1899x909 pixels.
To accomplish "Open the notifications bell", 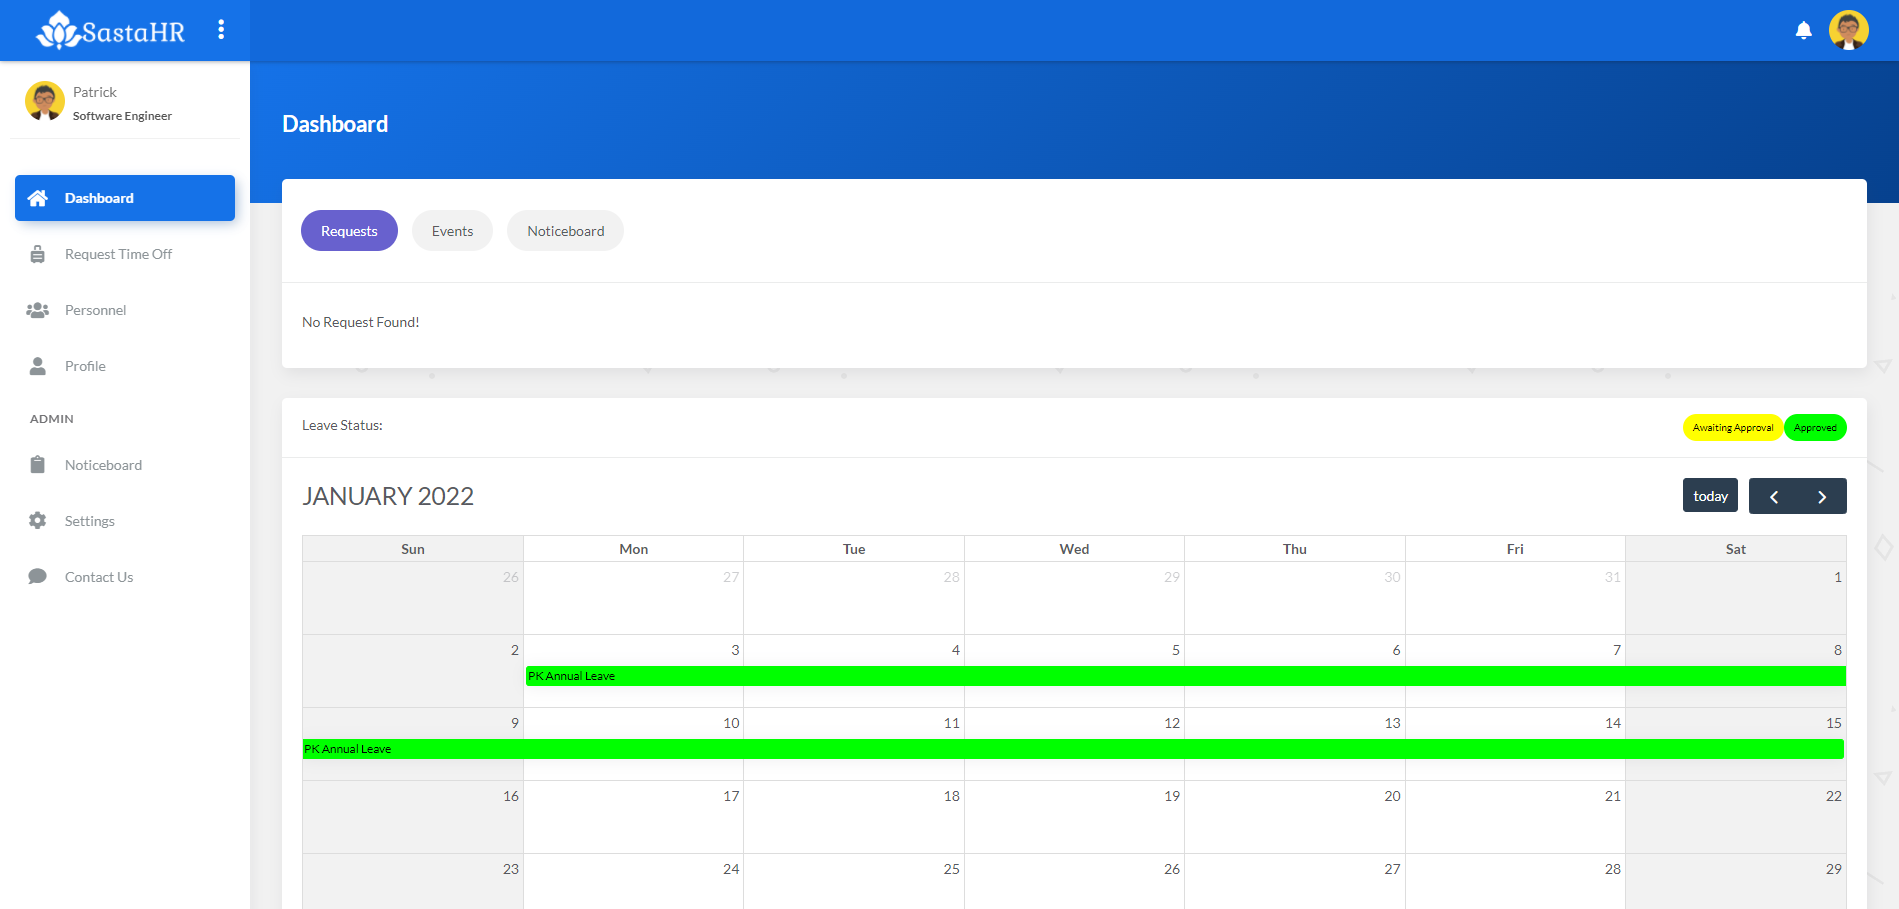I will [1803, 30].
